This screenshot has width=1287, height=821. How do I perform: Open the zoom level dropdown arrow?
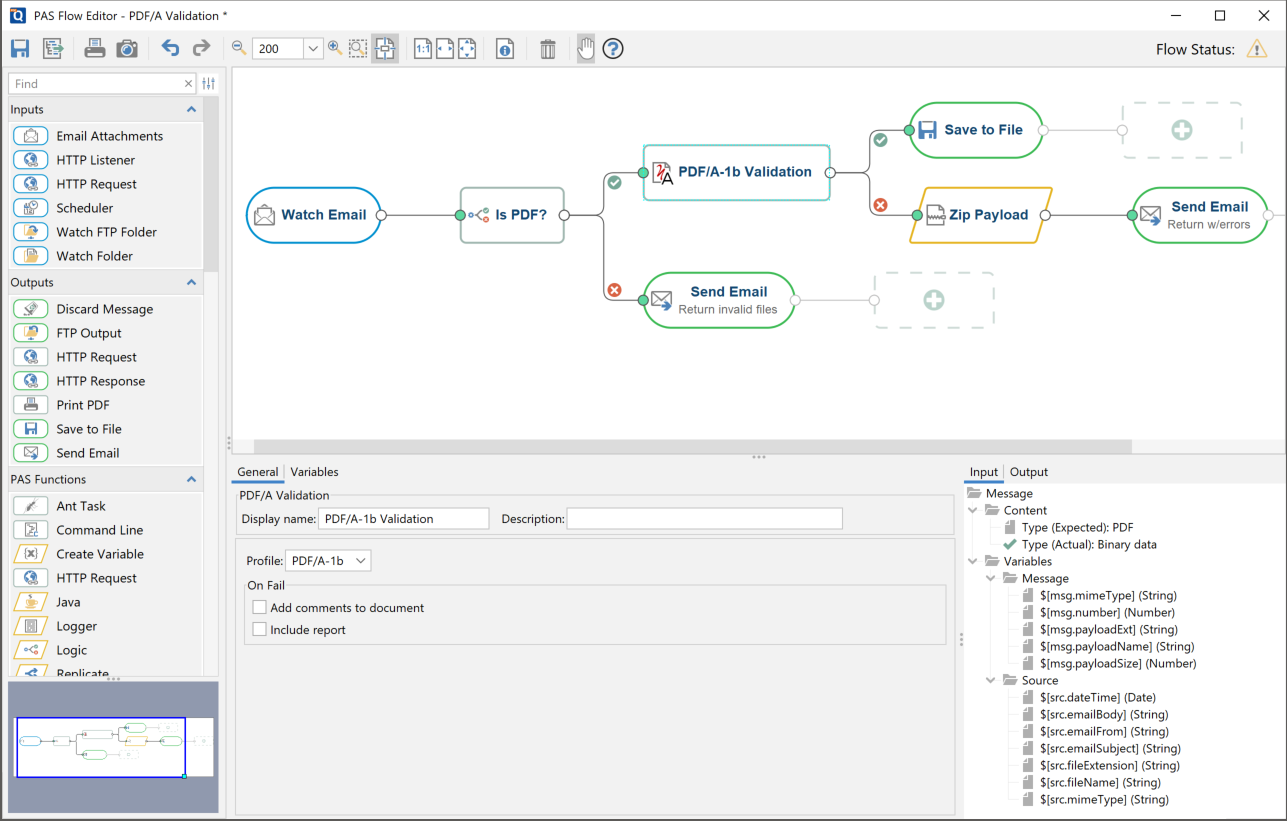(313, 48)
